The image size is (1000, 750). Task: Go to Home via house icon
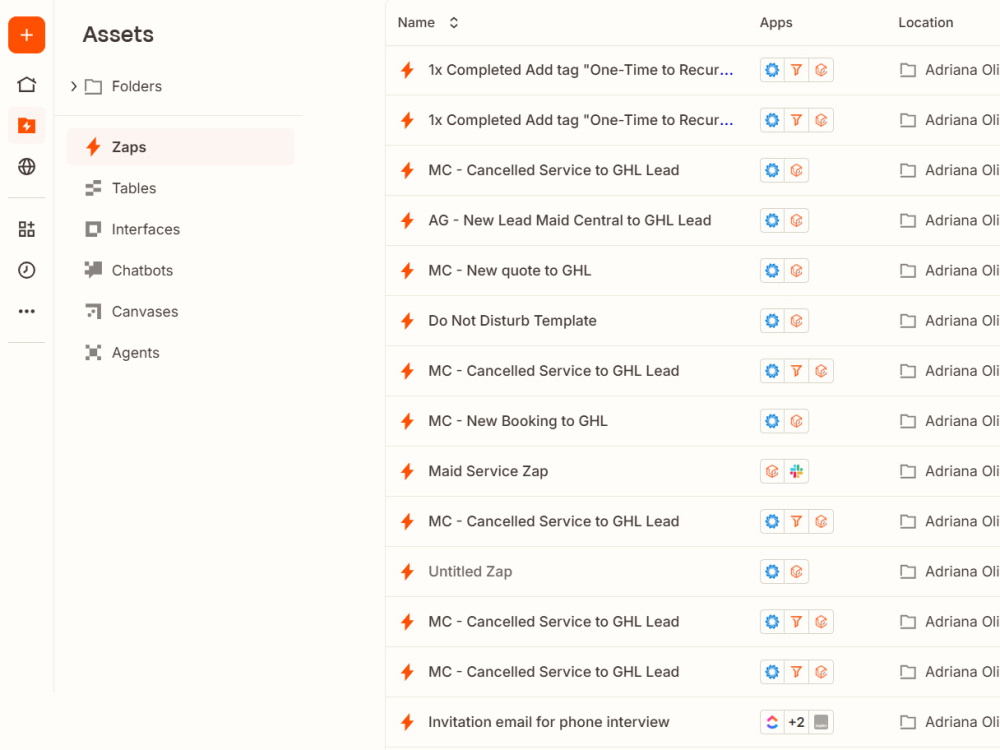[x=26, y=84]
